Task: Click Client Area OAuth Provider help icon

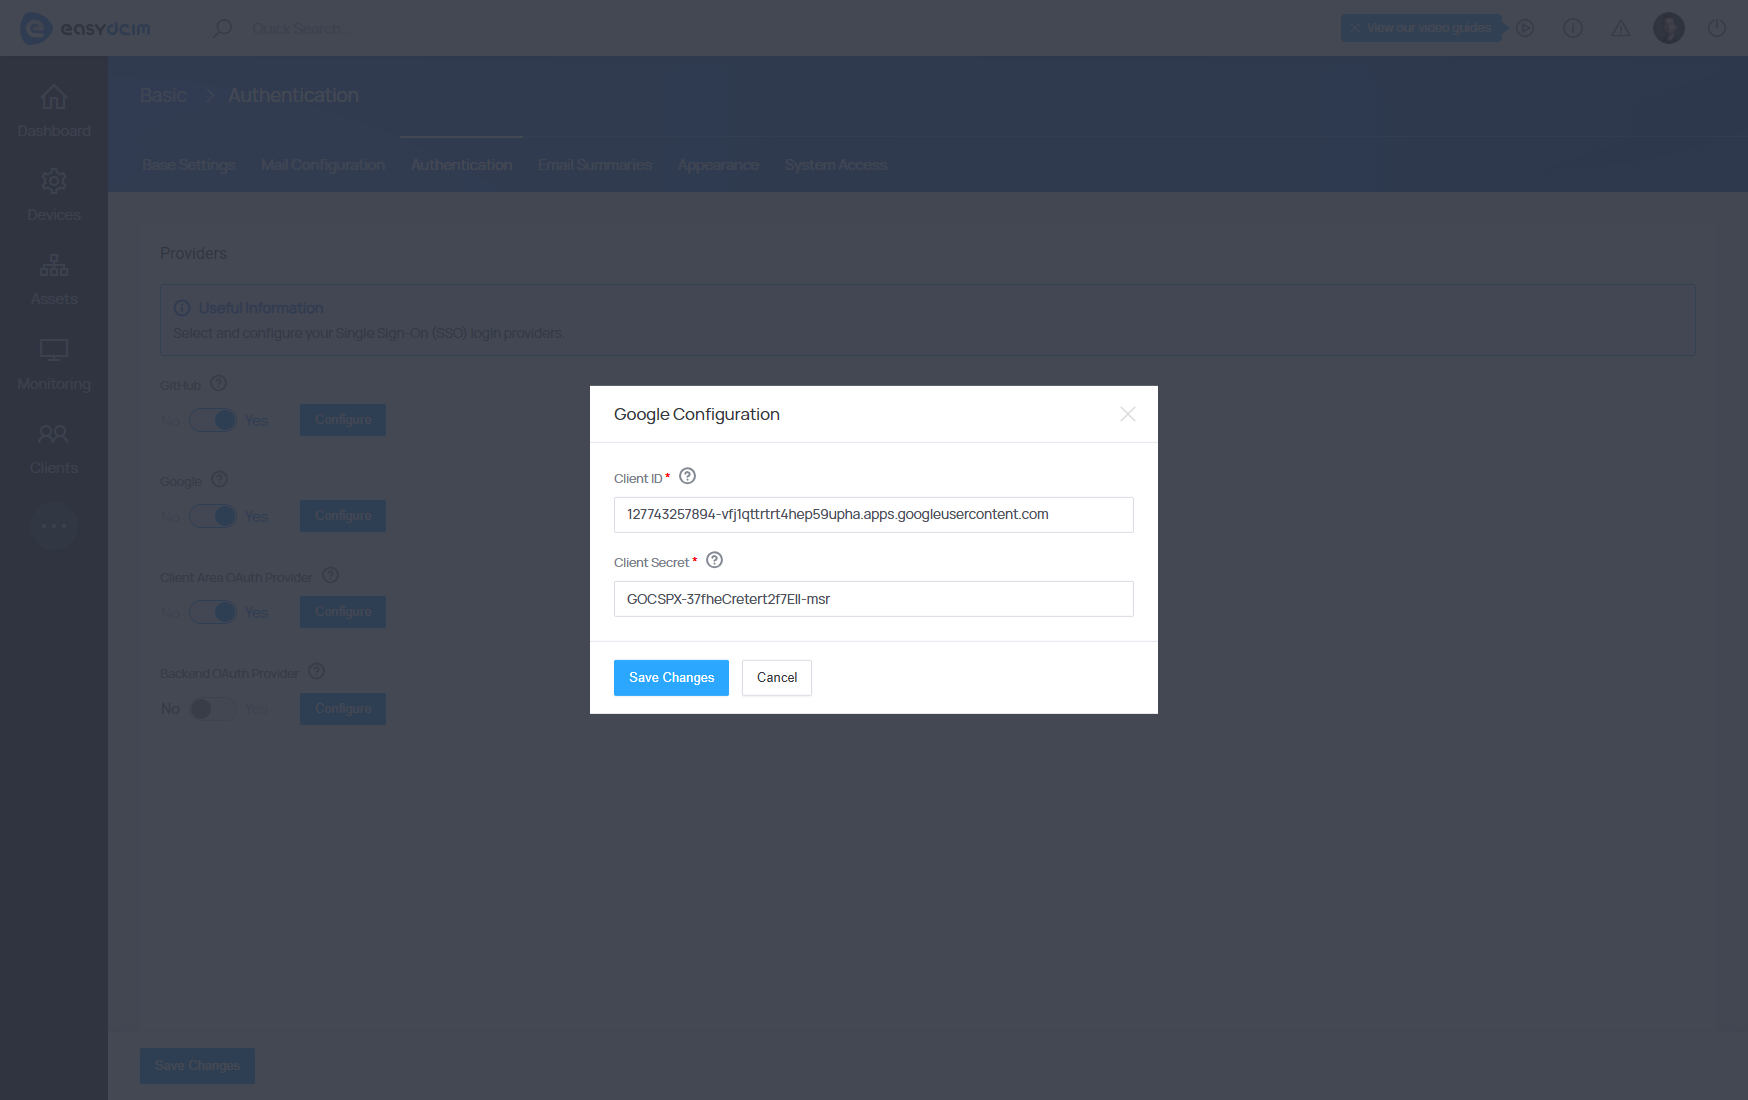Action: coord(331,575)
